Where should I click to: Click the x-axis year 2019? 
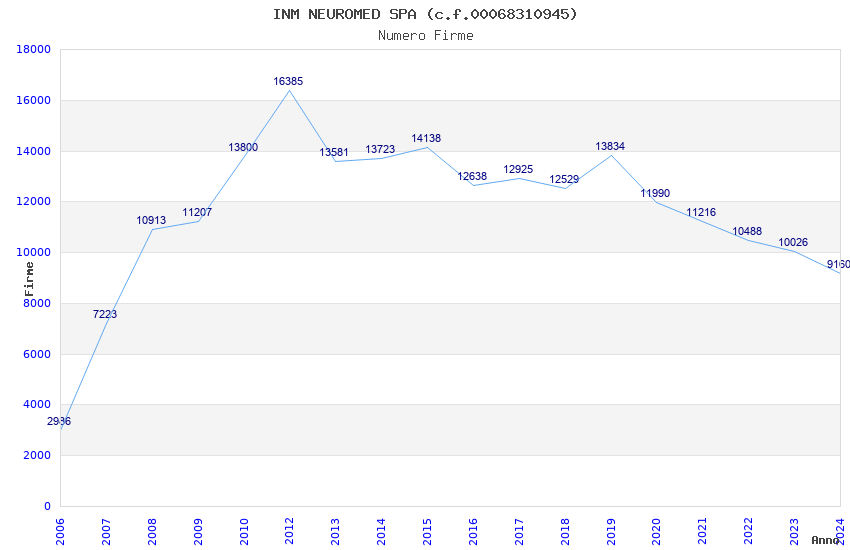coord(611,531)
